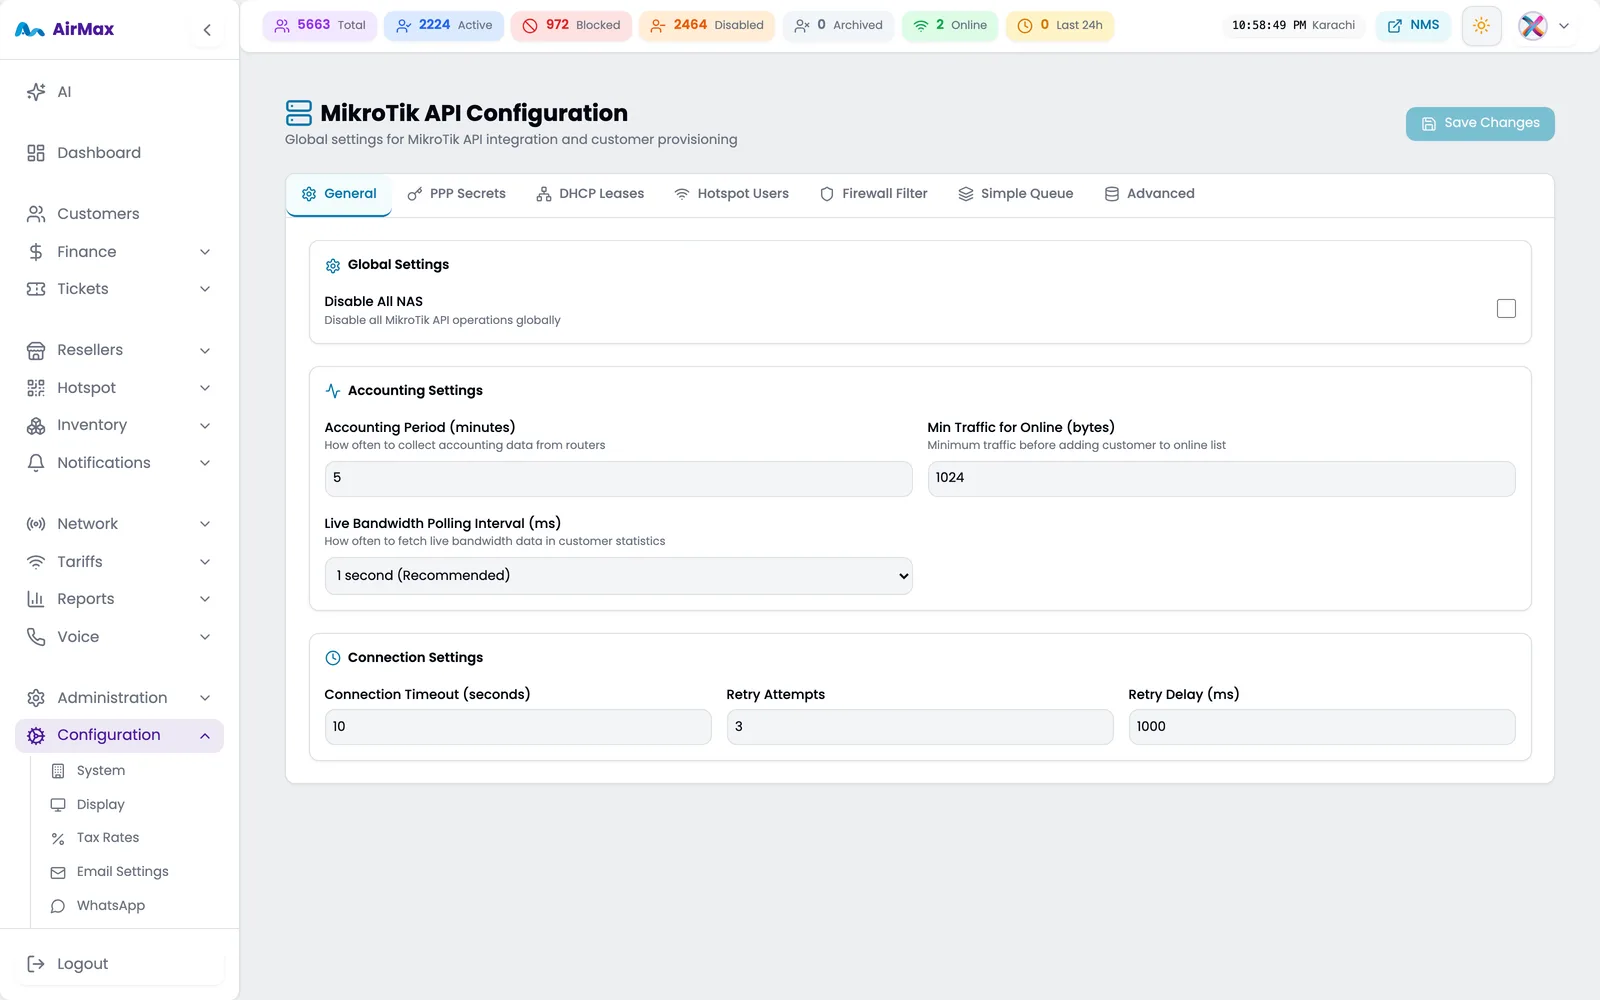The height and width of the screenshot is (1000, 1600).
Task: Enable the Disable All NAS checkbox
Action: pos(1506,309)
